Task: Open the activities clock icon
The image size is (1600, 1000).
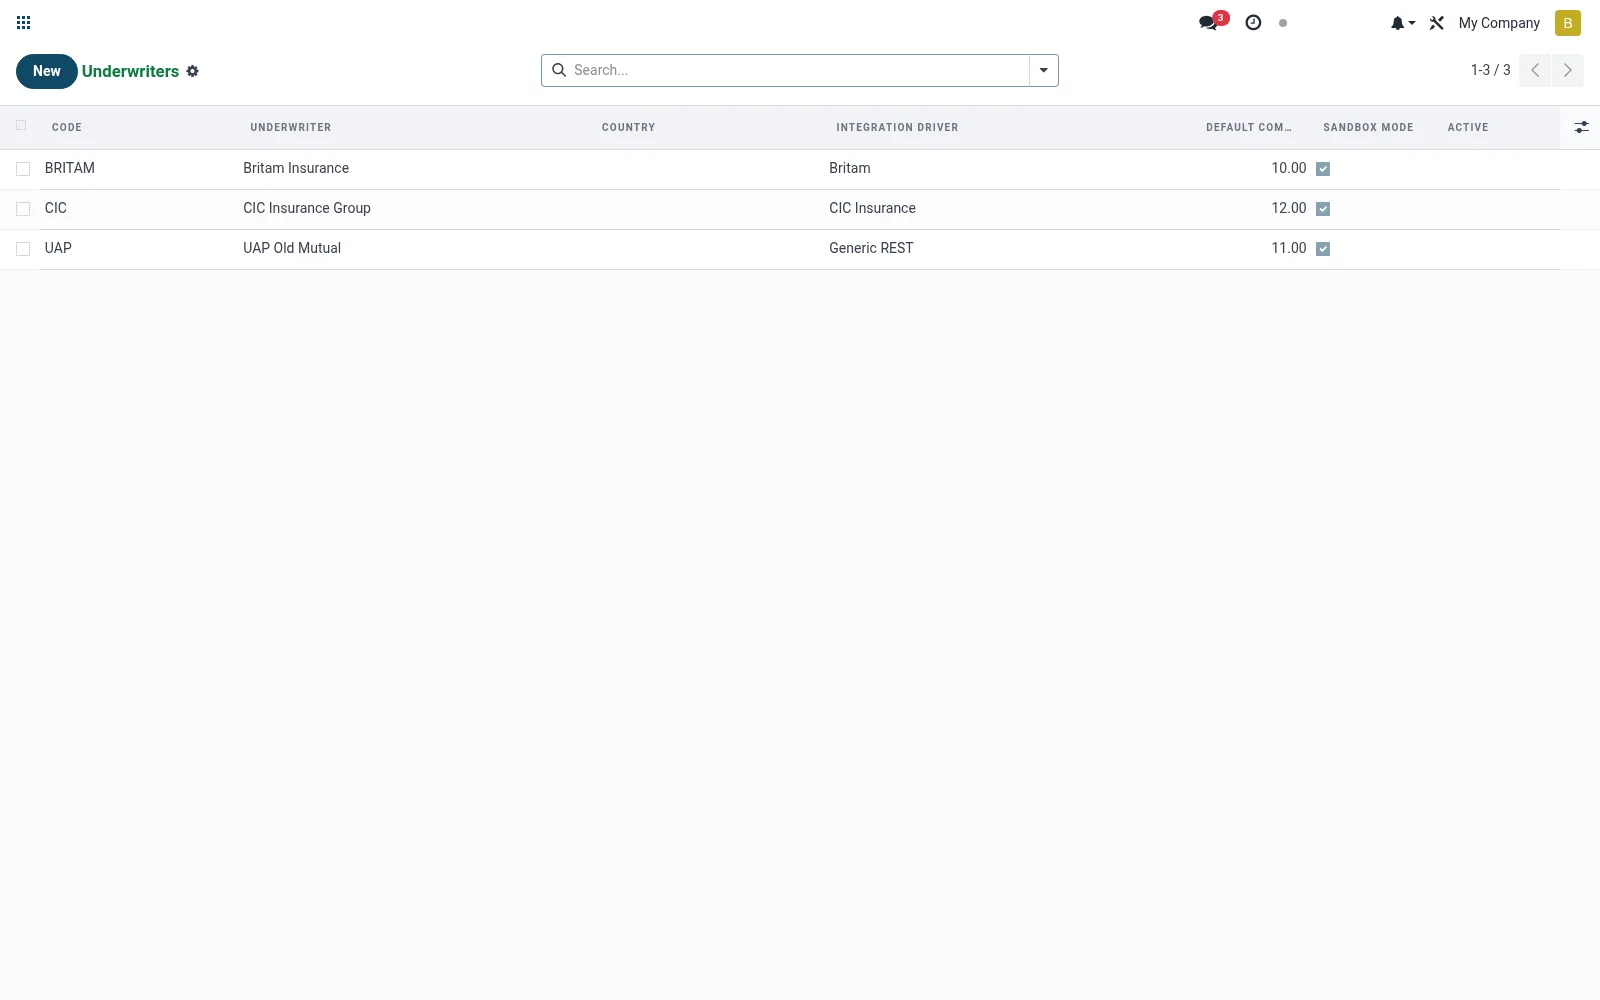Action: 1253,23
